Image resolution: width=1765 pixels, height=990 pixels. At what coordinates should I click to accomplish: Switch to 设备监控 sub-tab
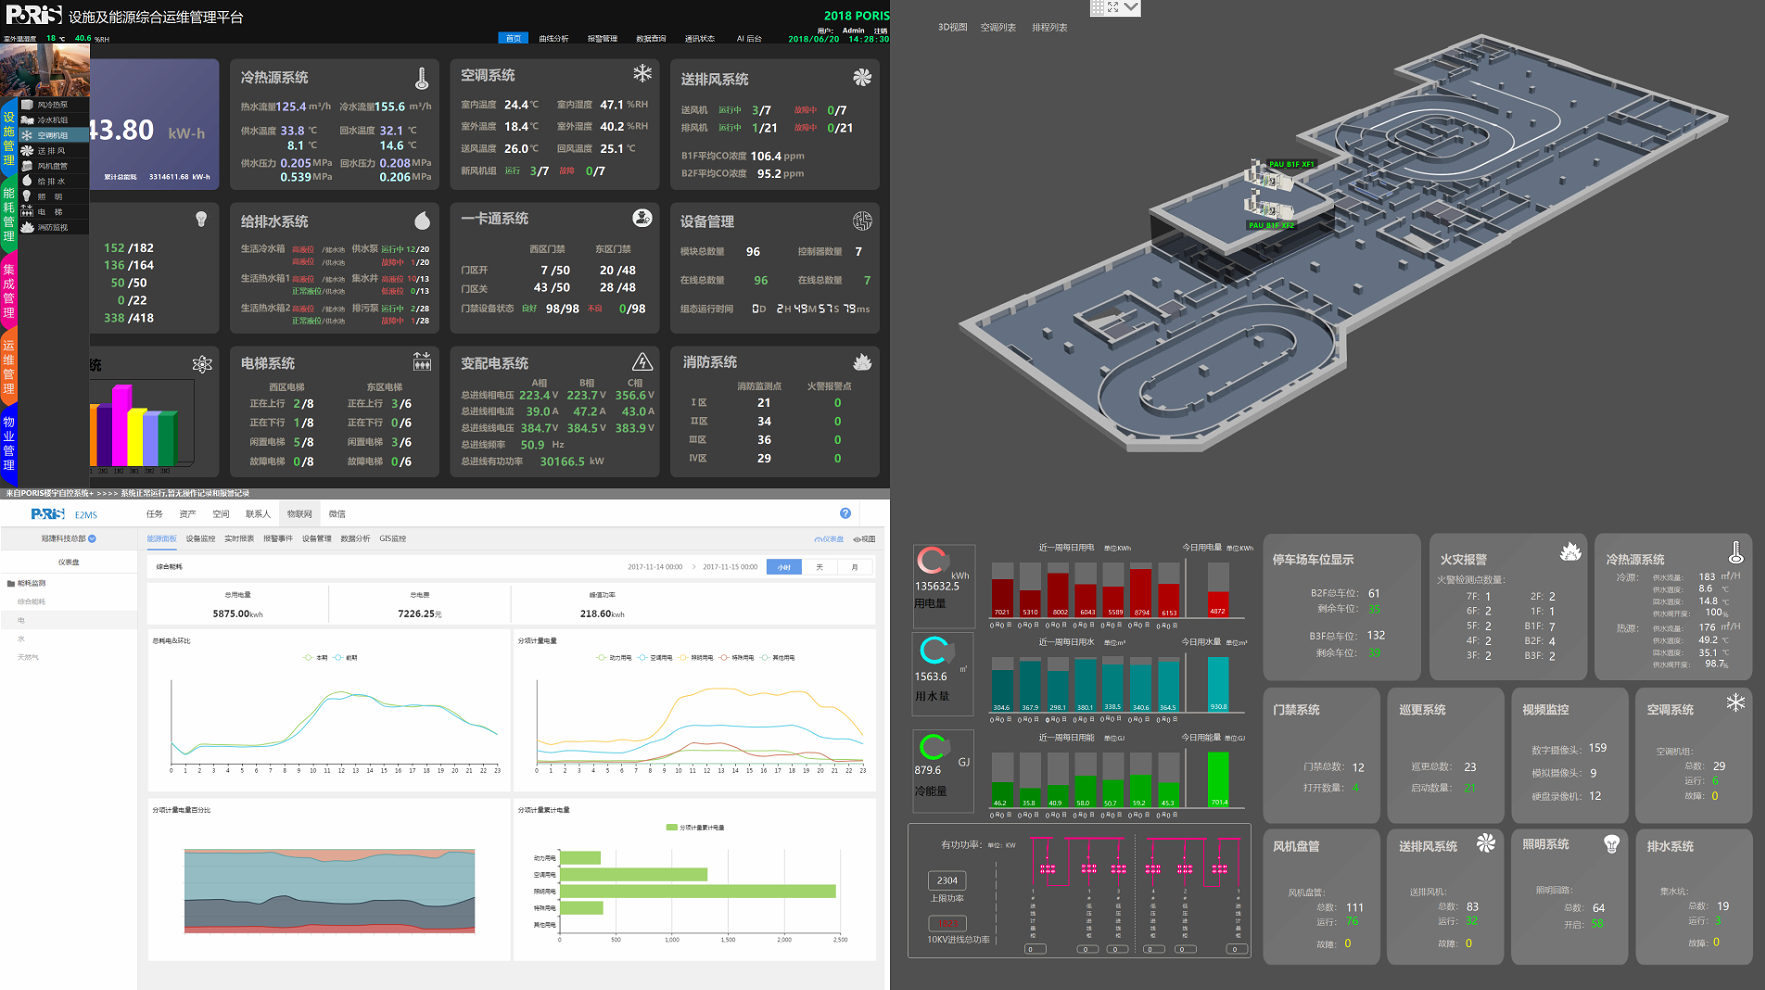pos(200,539)
